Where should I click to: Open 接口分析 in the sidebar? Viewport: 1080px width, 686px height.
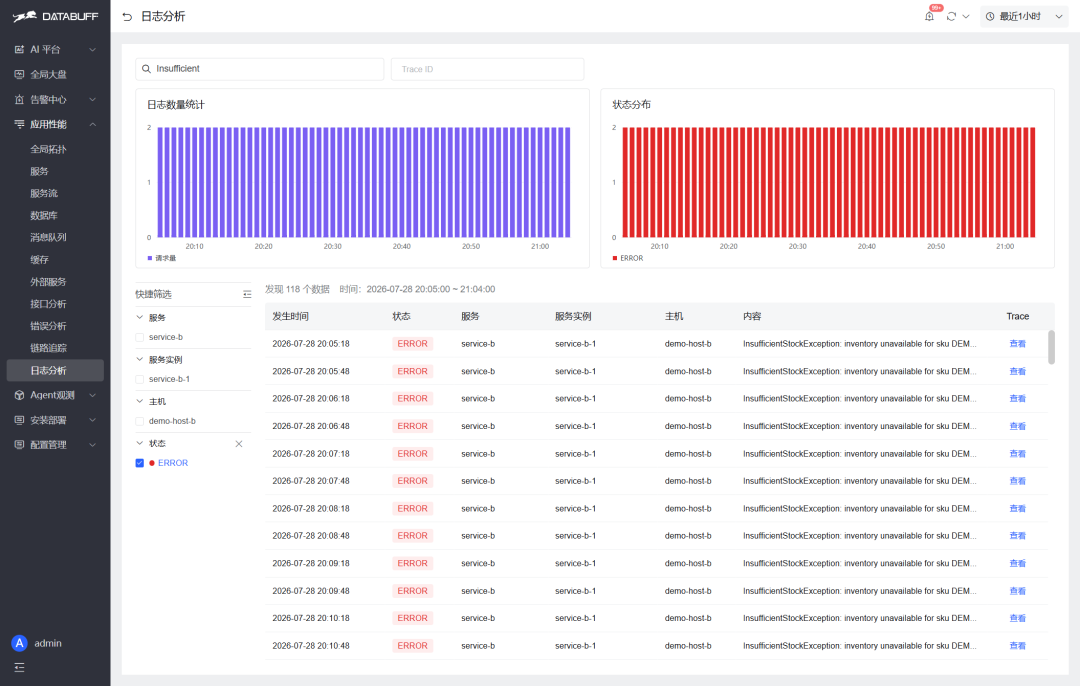(48, 304)
